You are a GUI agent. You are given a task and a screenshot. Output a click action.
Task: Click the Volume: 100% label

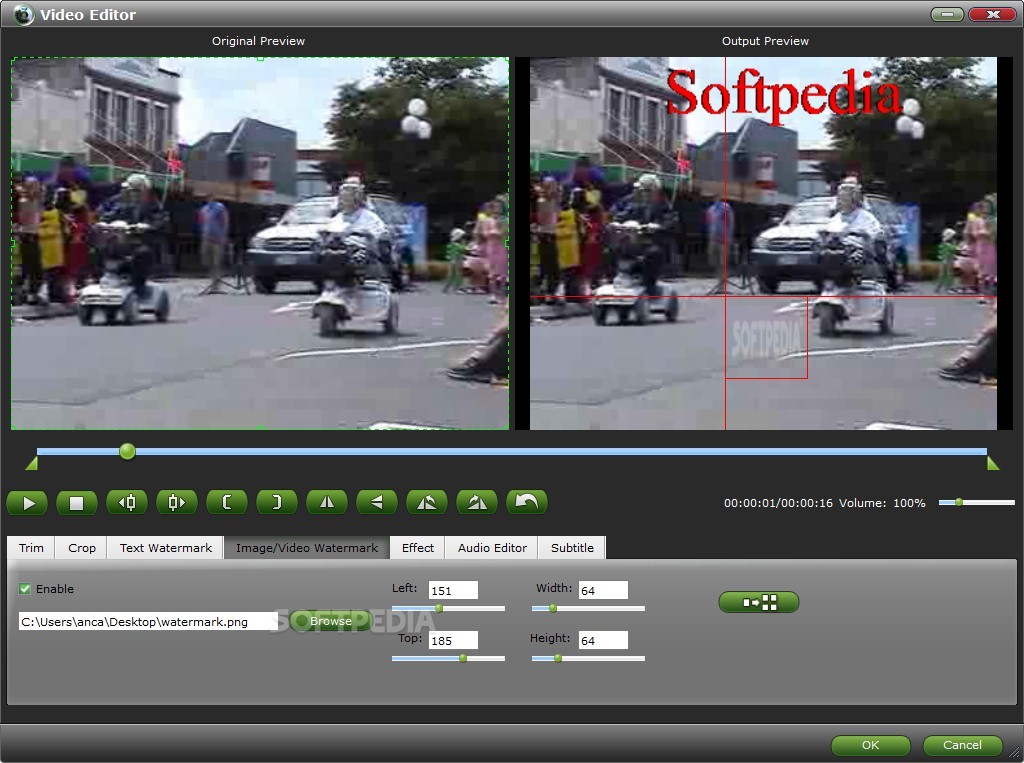click(882, 503)
